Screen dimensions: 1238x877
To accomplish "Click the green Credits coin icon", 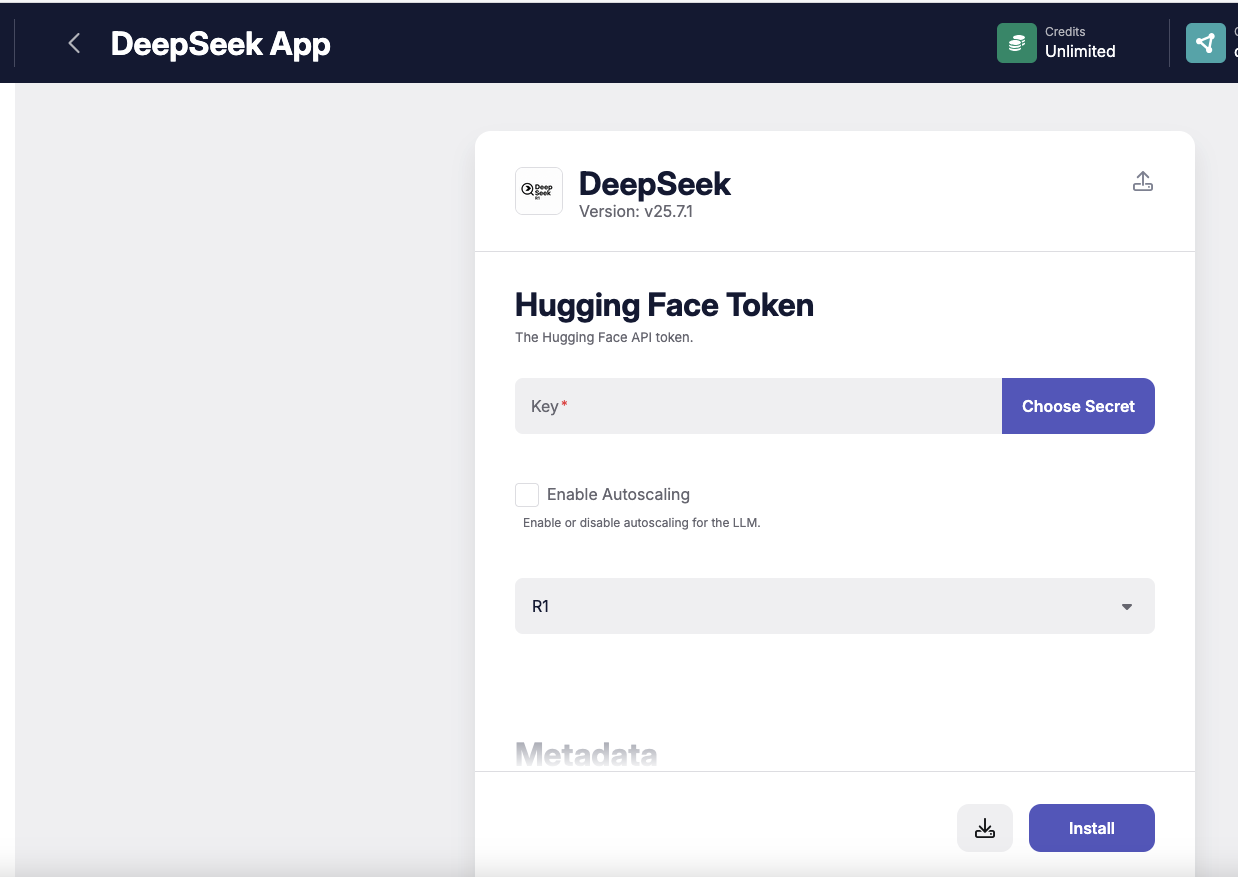I will tap(1016, 43).
